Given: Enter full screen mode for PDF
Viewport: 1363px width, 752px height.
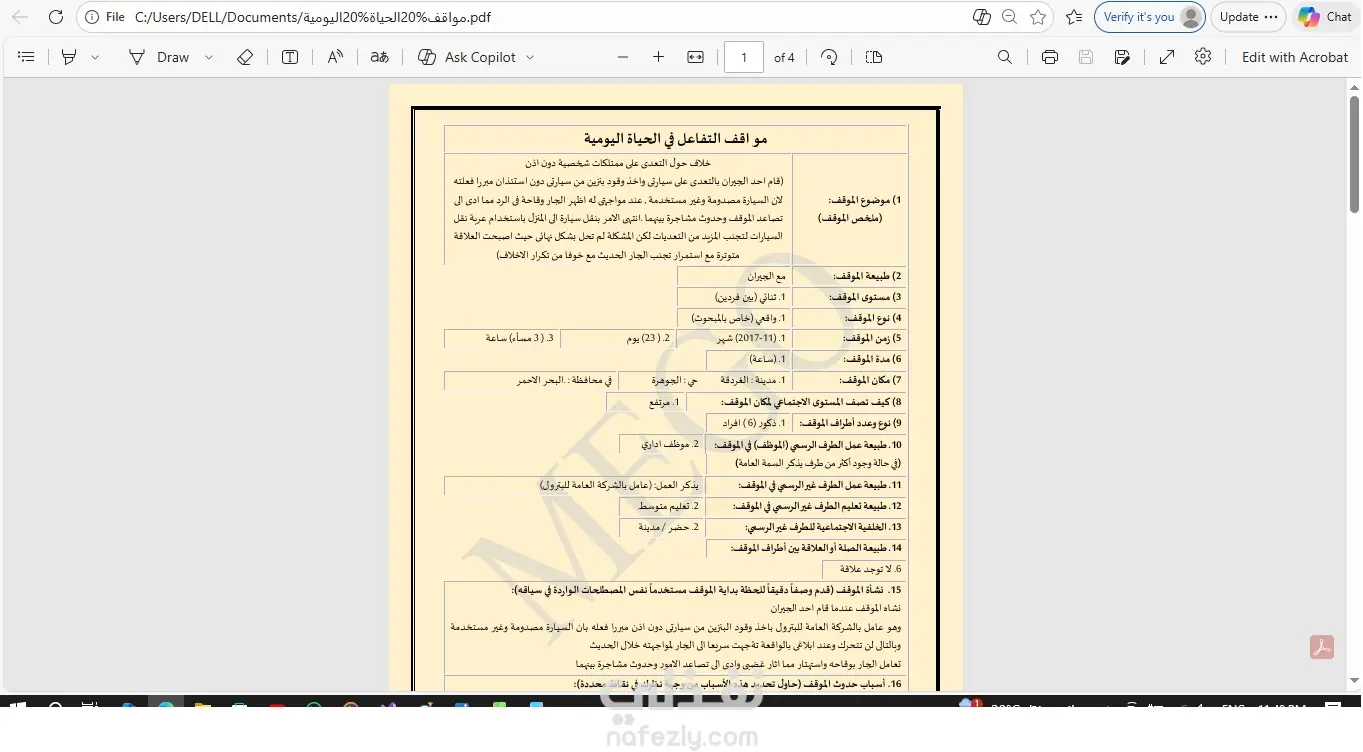Looking at the screenshot, I should [1167, 57].
